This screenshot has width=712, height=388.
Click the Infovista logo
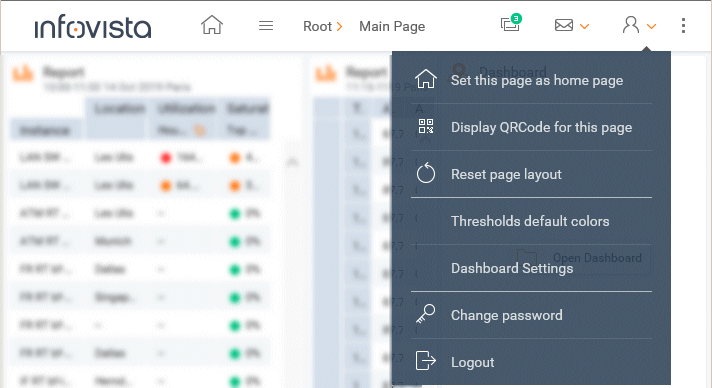tap(93, 27)
